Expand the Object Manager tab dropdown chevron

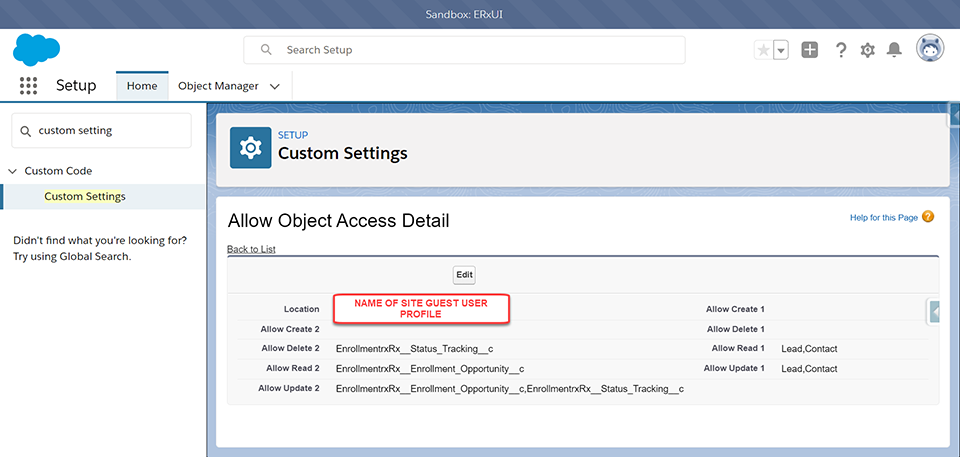[x=275, y=86]
